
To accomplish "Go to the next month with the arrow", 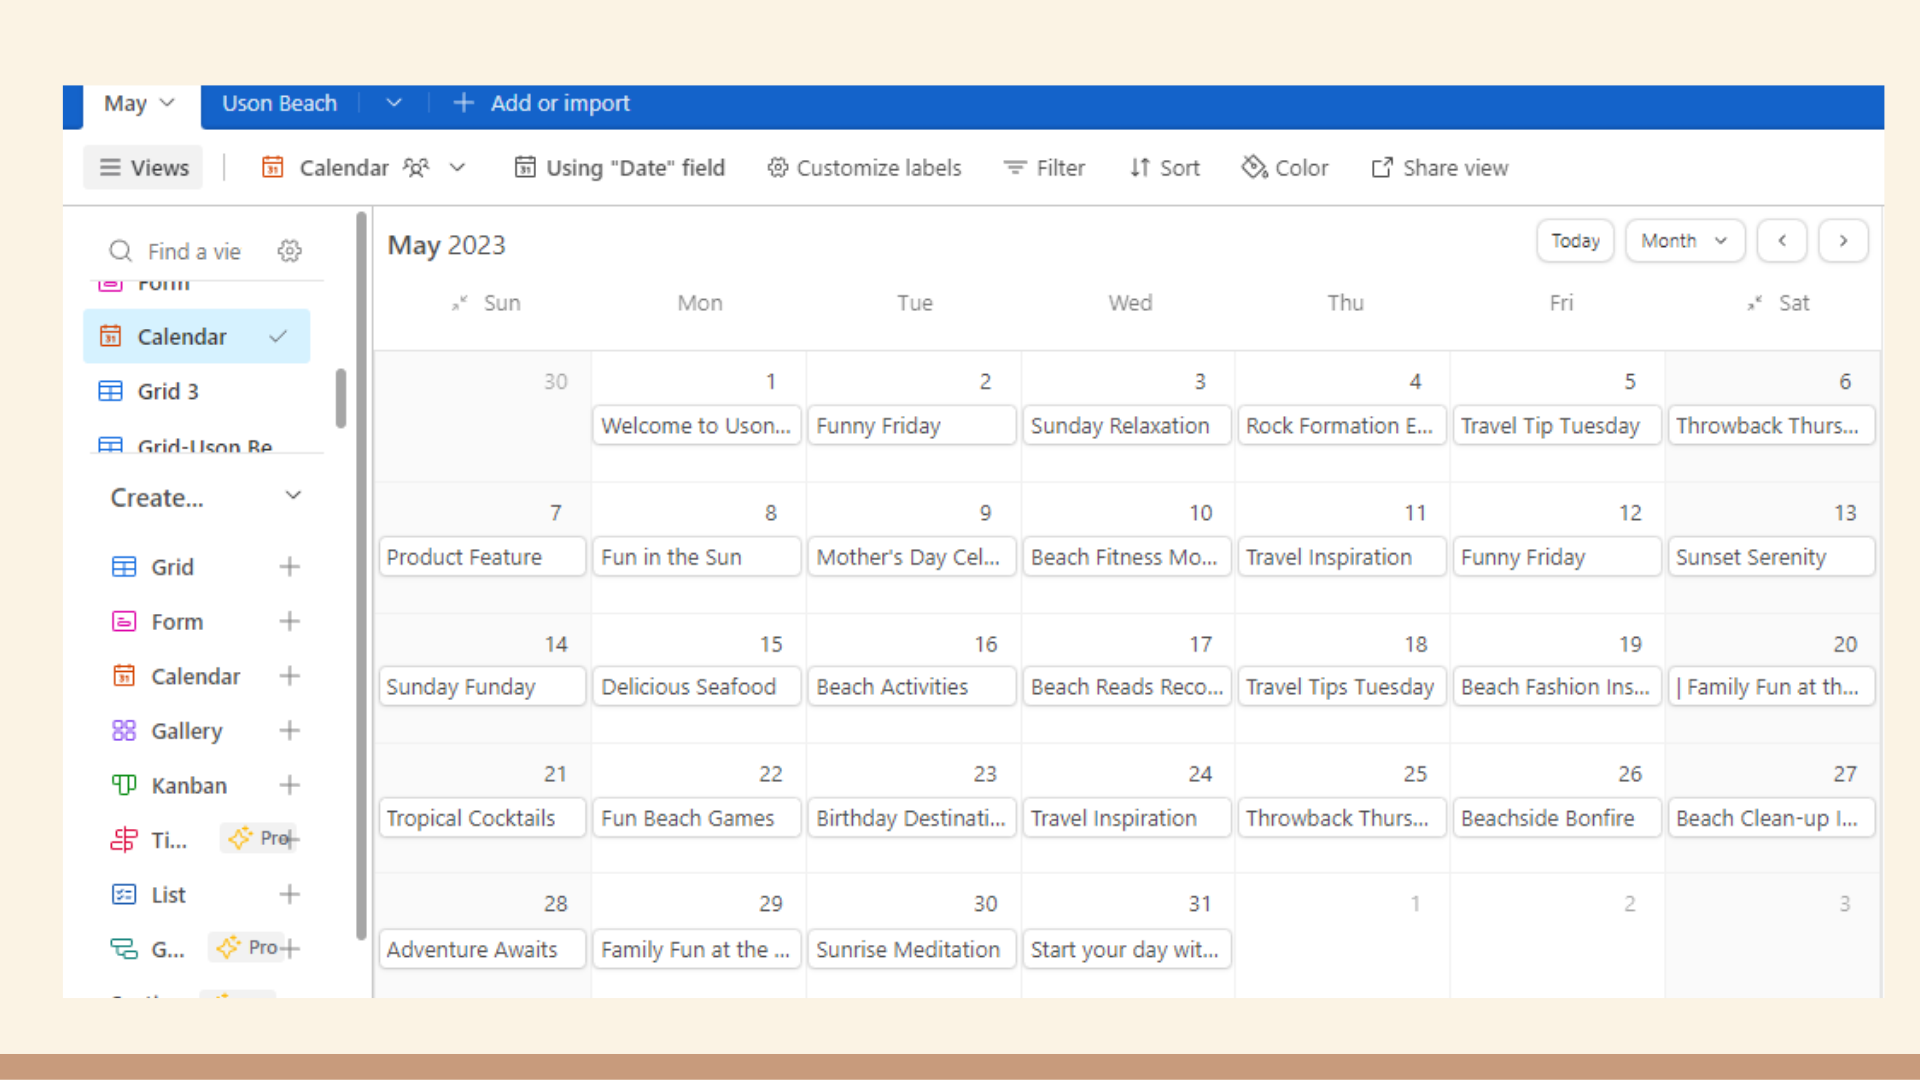I will [x=1843, y=241].
